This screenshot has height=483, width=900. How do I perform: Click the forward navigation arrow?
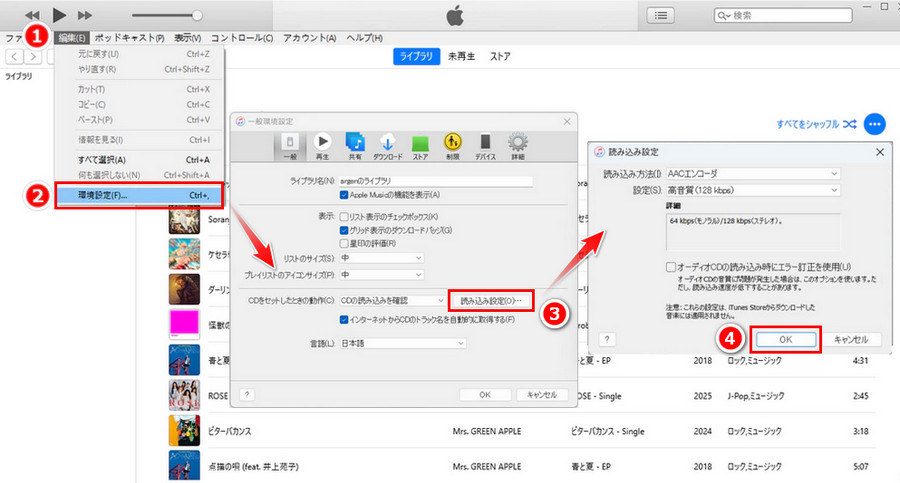click(33, 56)
